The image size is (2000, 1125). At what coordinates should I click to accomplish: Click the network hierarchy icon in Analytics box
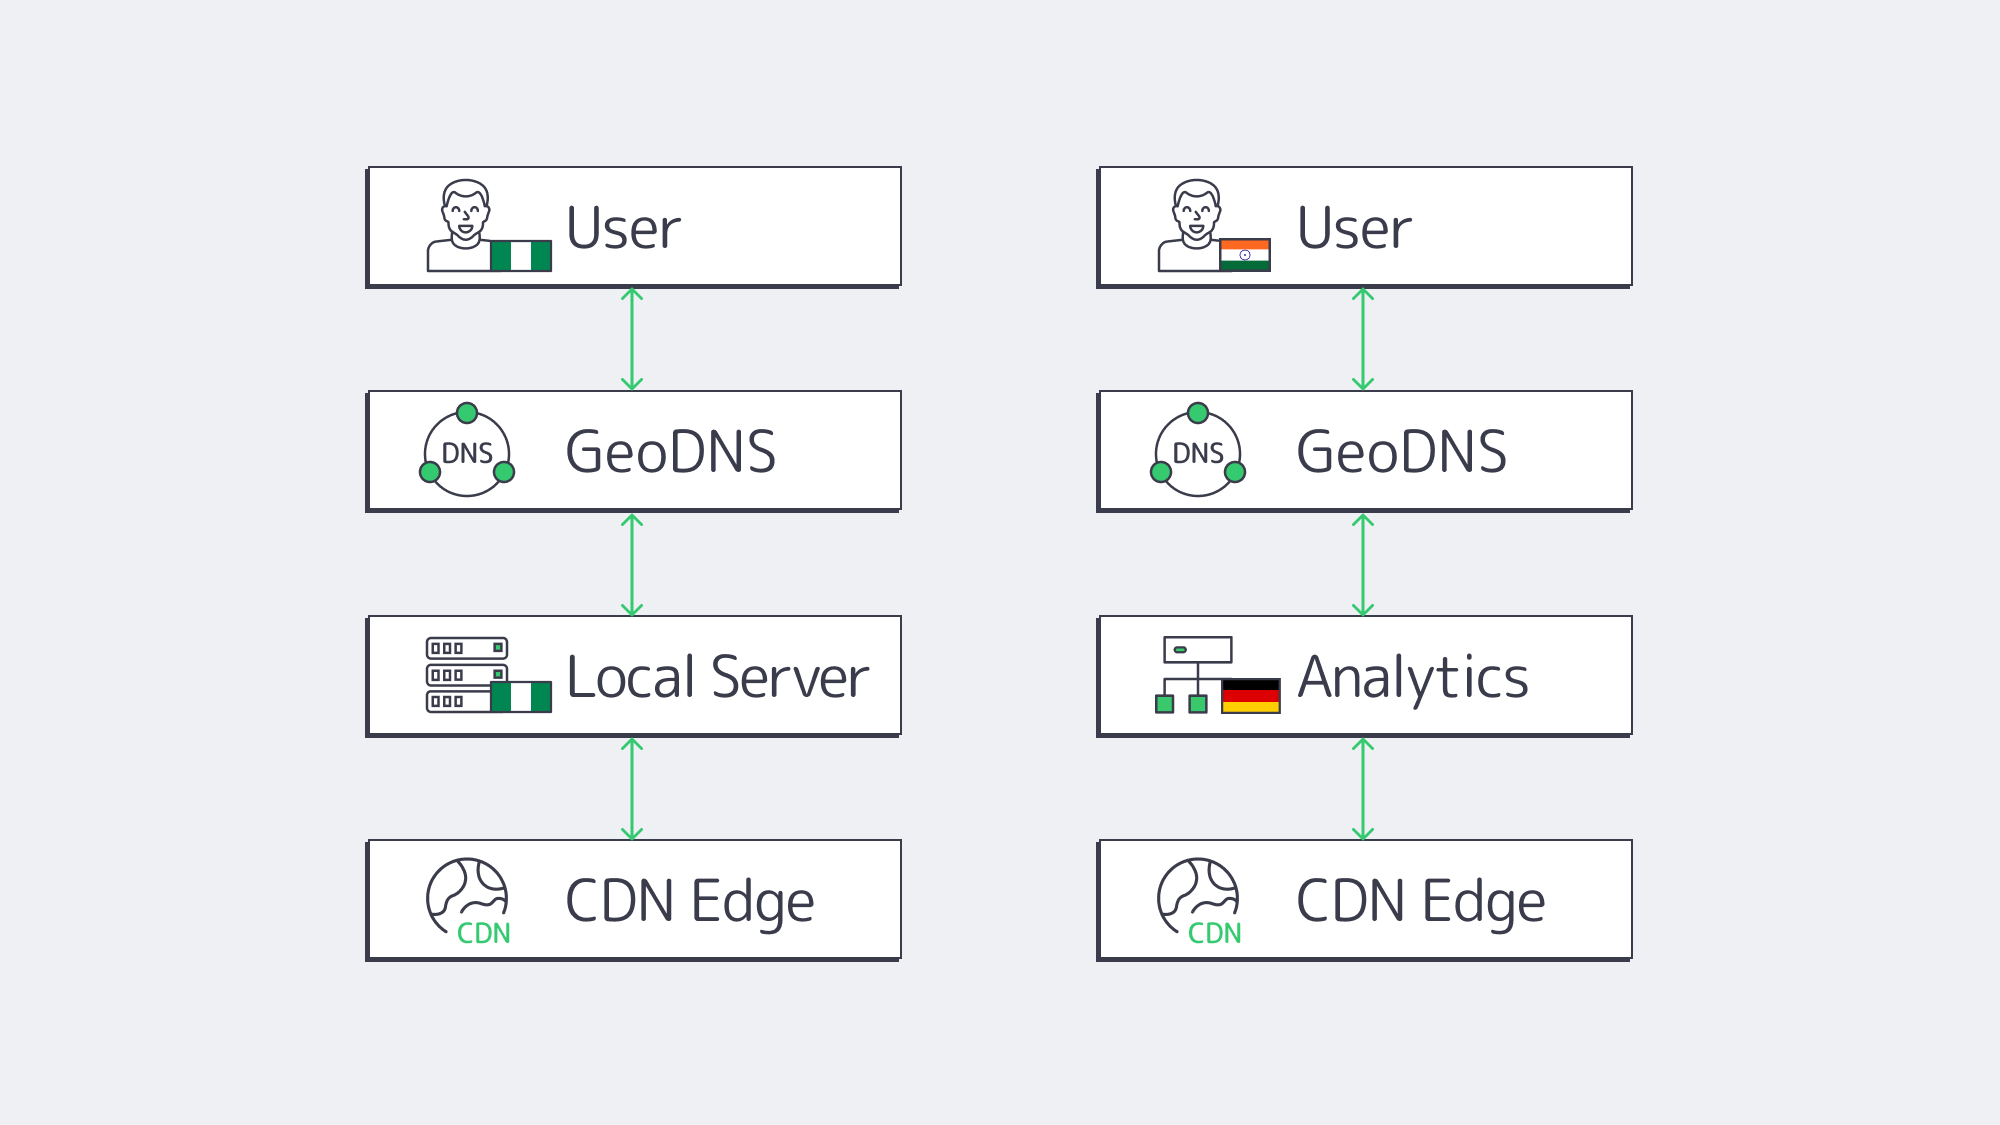pos(1197,675)
